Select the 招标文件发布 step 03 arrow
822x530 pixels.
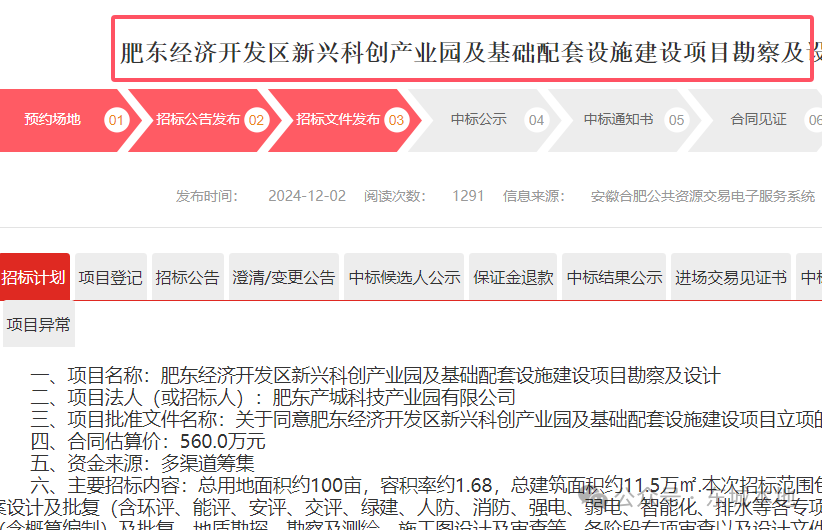(345, 120)
